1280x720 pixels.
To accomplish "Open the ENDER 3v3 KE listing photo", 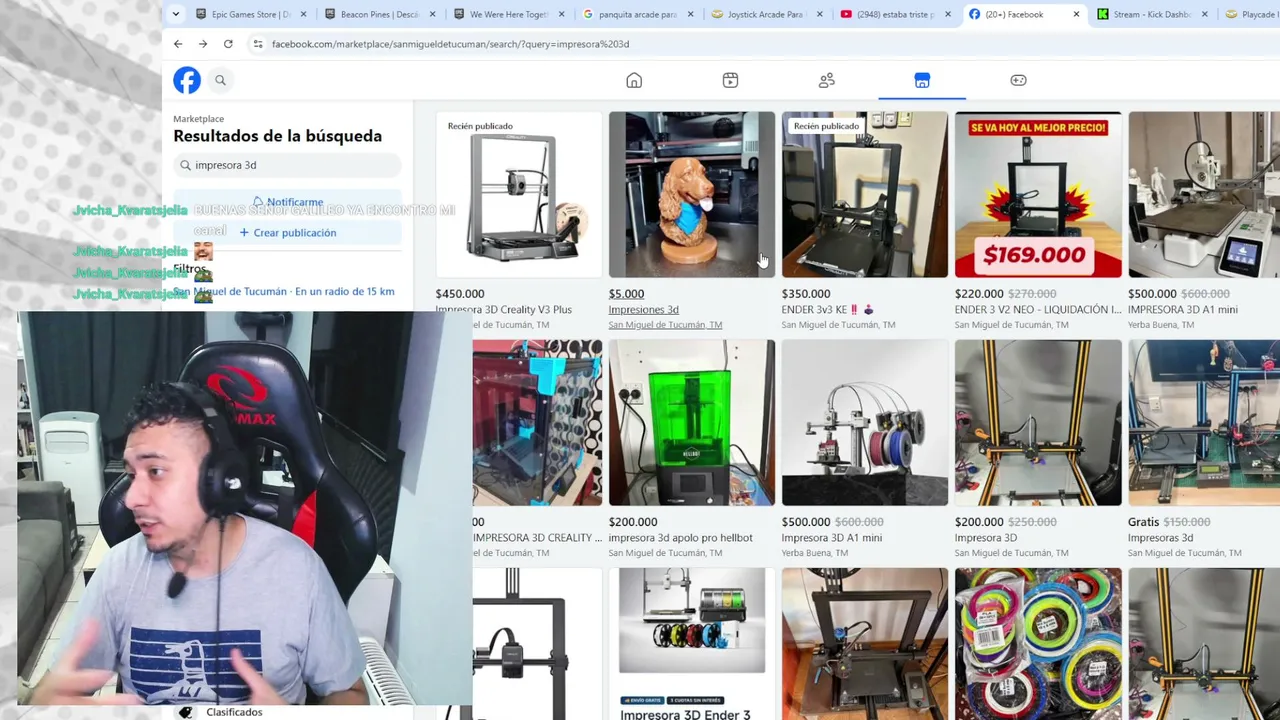I will point(865,194).
